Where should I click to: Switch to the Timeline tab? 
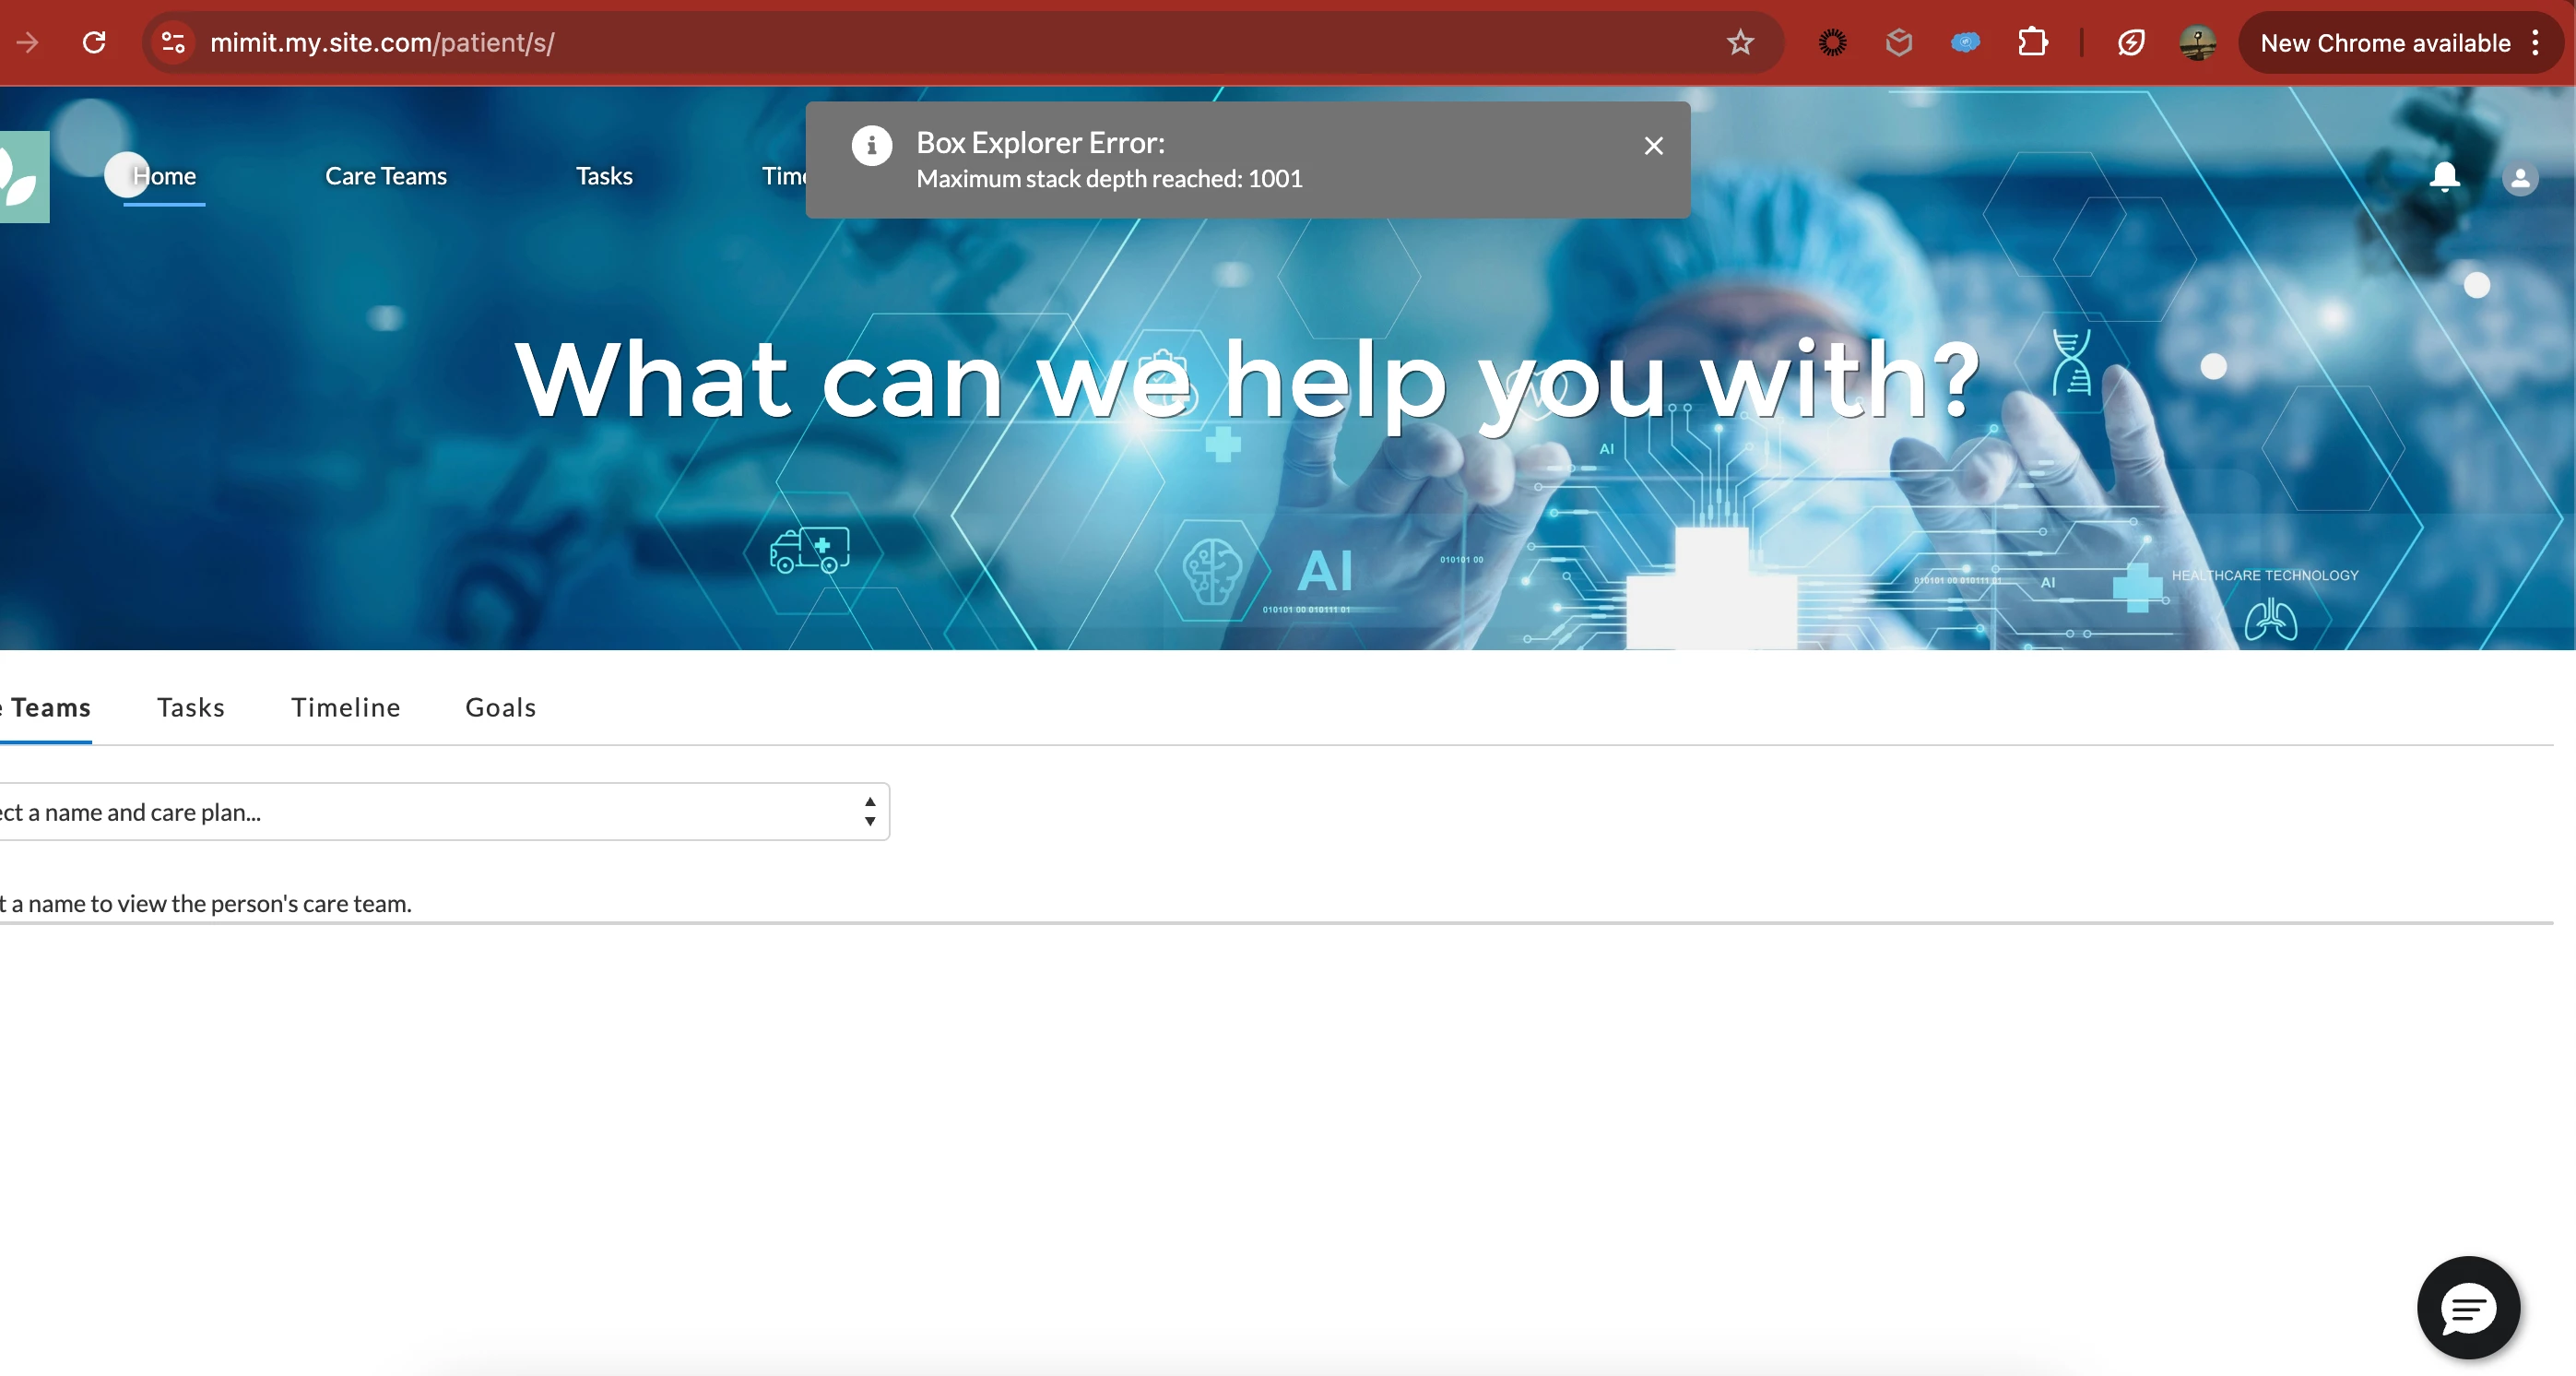(345, 708)
